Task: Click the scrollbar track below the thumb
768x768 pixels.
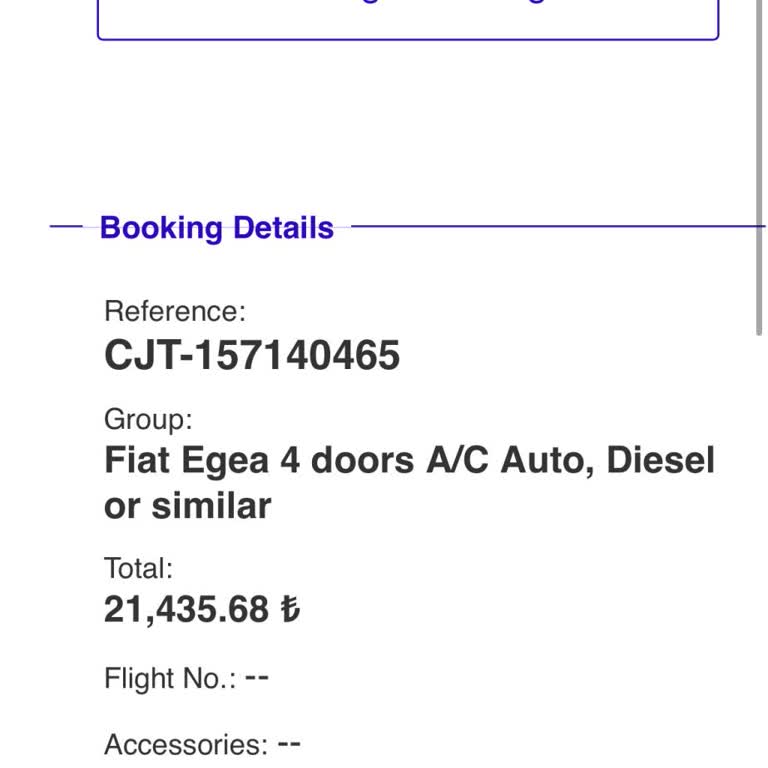Action: pos(760,550)
